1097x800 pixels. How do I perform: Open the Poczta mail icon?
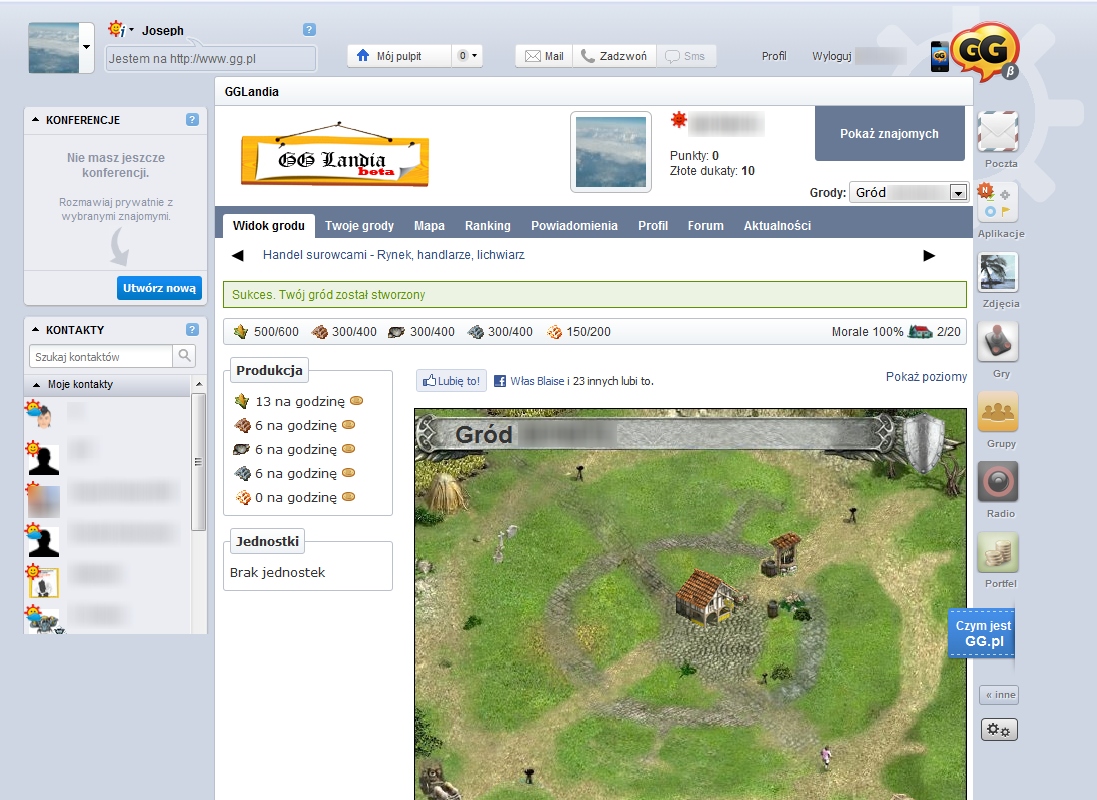(x=998, y=131)
